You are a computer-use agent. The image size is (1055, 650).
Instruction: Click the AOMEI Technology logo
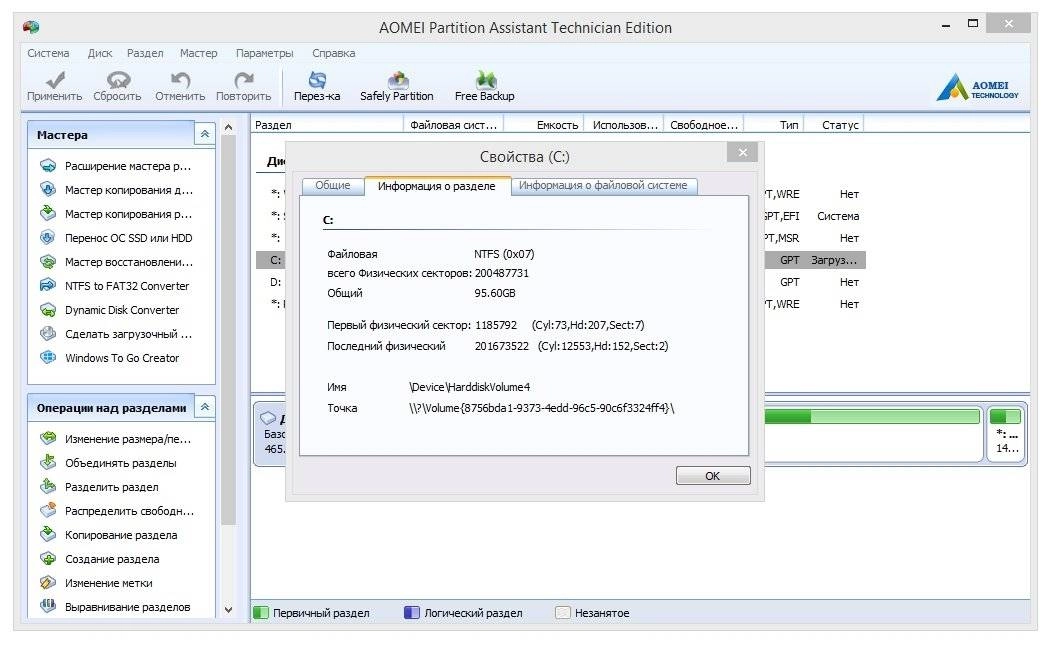click(977, 87)
